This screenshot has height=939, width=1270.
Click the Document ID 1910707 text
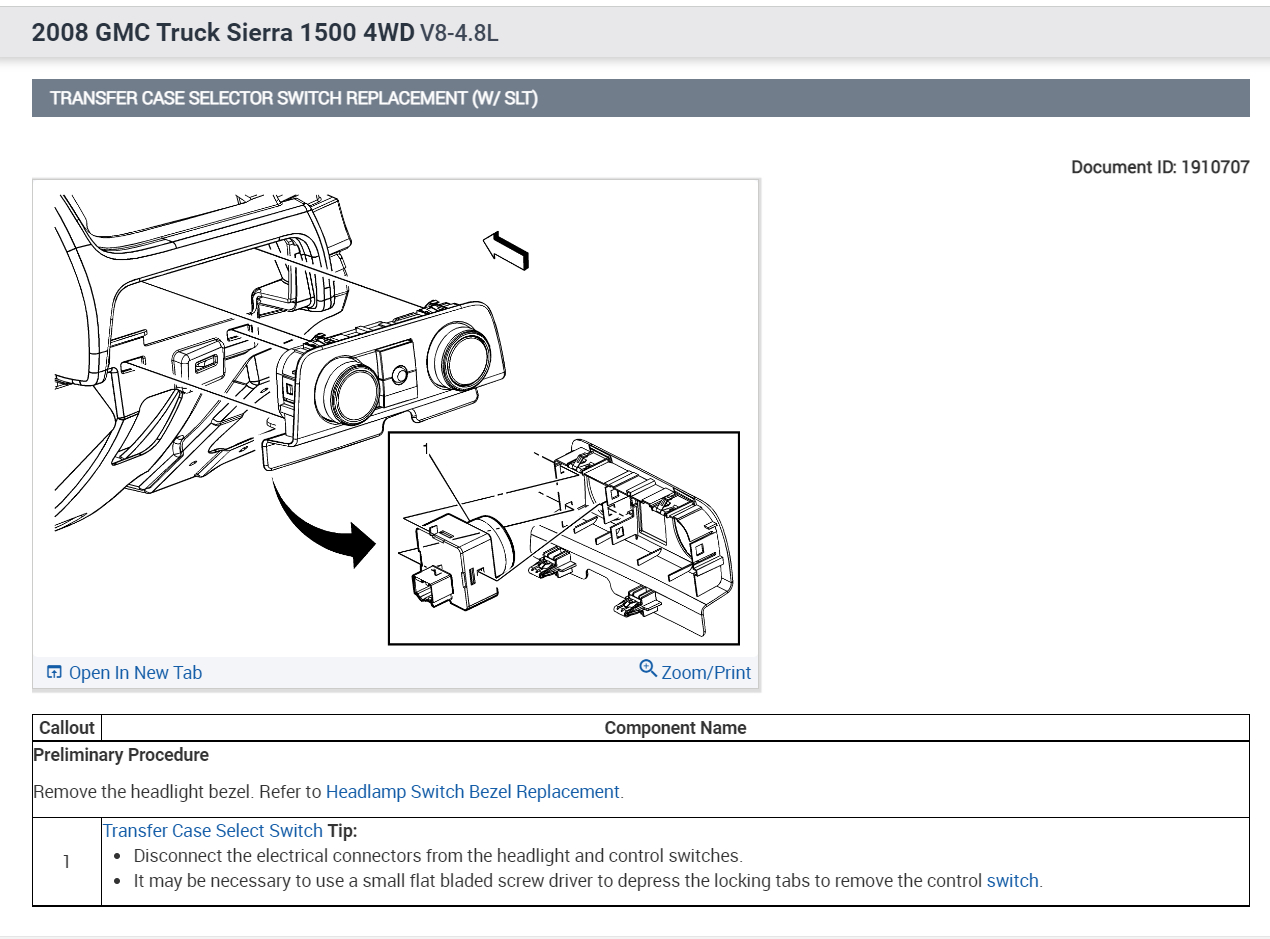tap(1160, 167)
